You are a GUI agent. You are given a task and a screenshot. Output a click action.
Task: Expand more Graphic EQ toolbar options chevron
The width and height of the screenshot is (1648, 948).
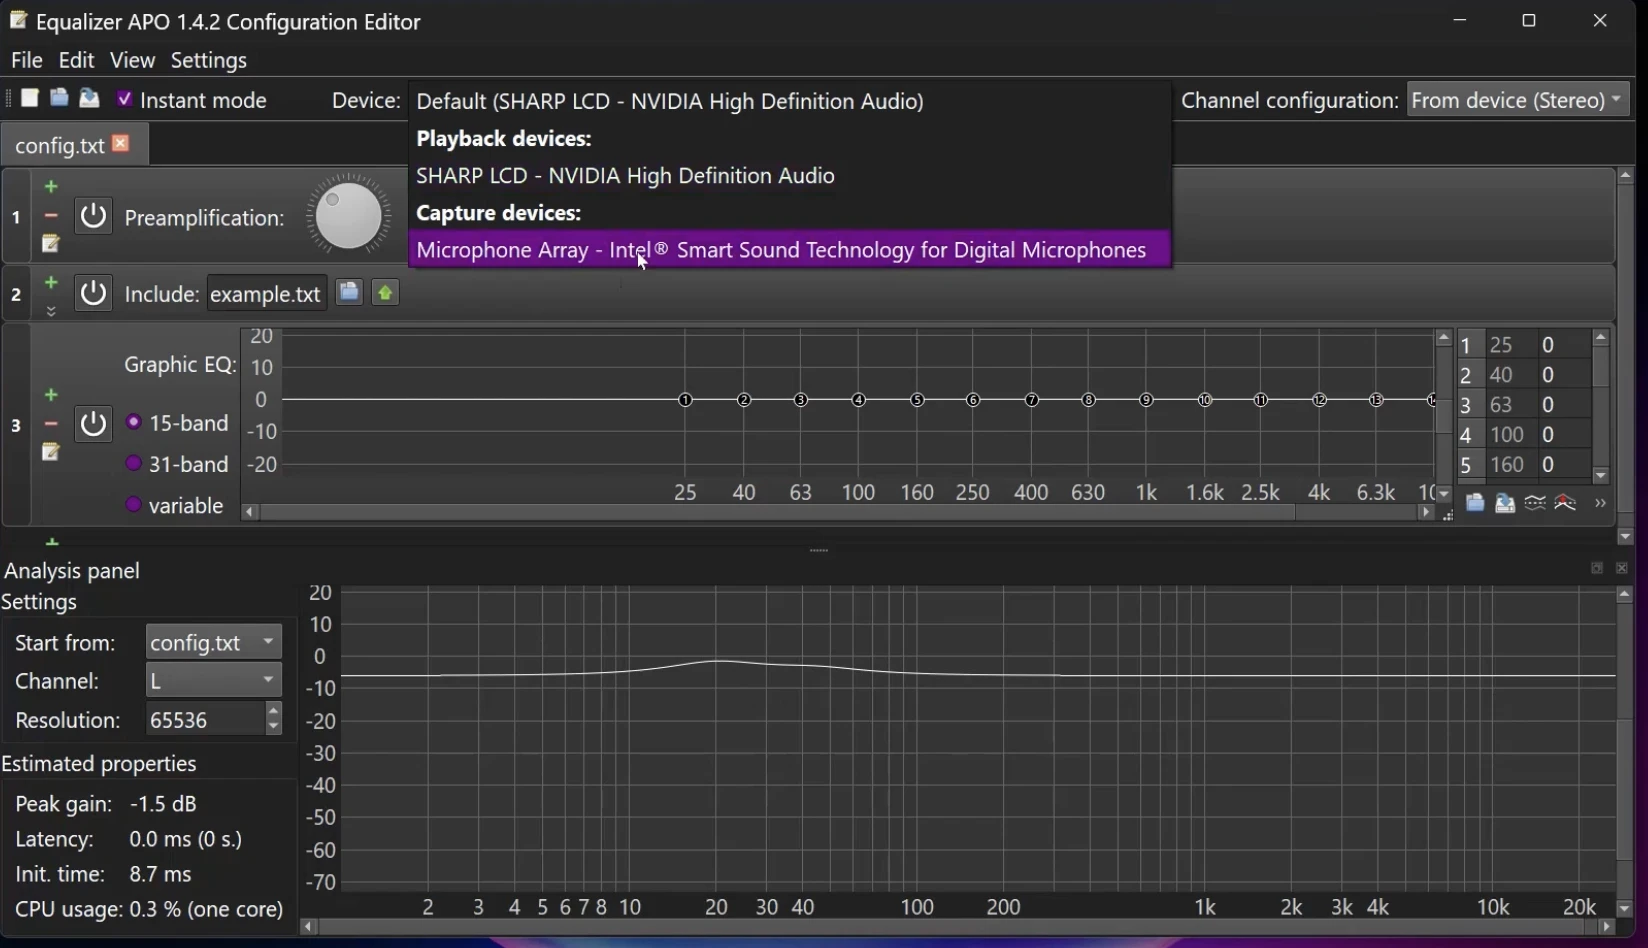click(x=1600, y=503)
